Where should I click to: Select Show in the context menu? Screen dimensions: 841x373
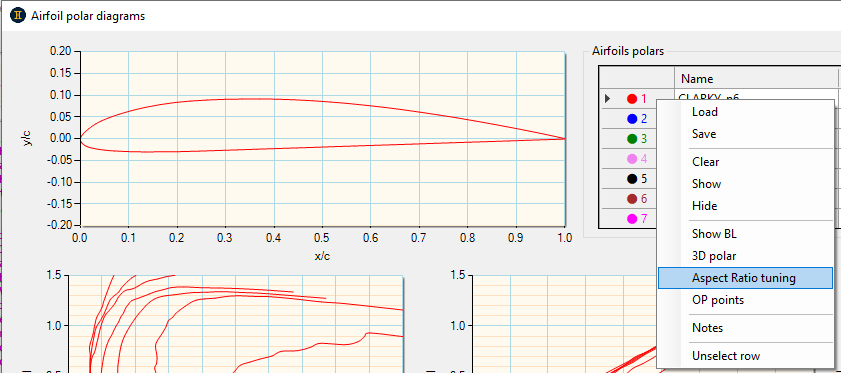[746, 184]
